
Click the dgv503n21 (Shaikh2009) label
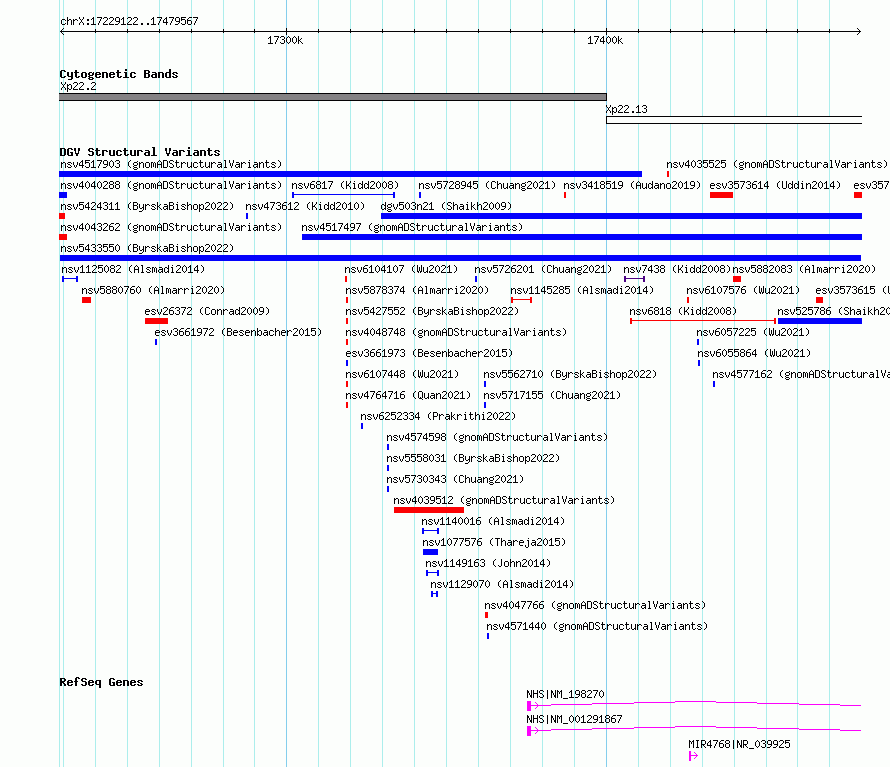[446, 207]
